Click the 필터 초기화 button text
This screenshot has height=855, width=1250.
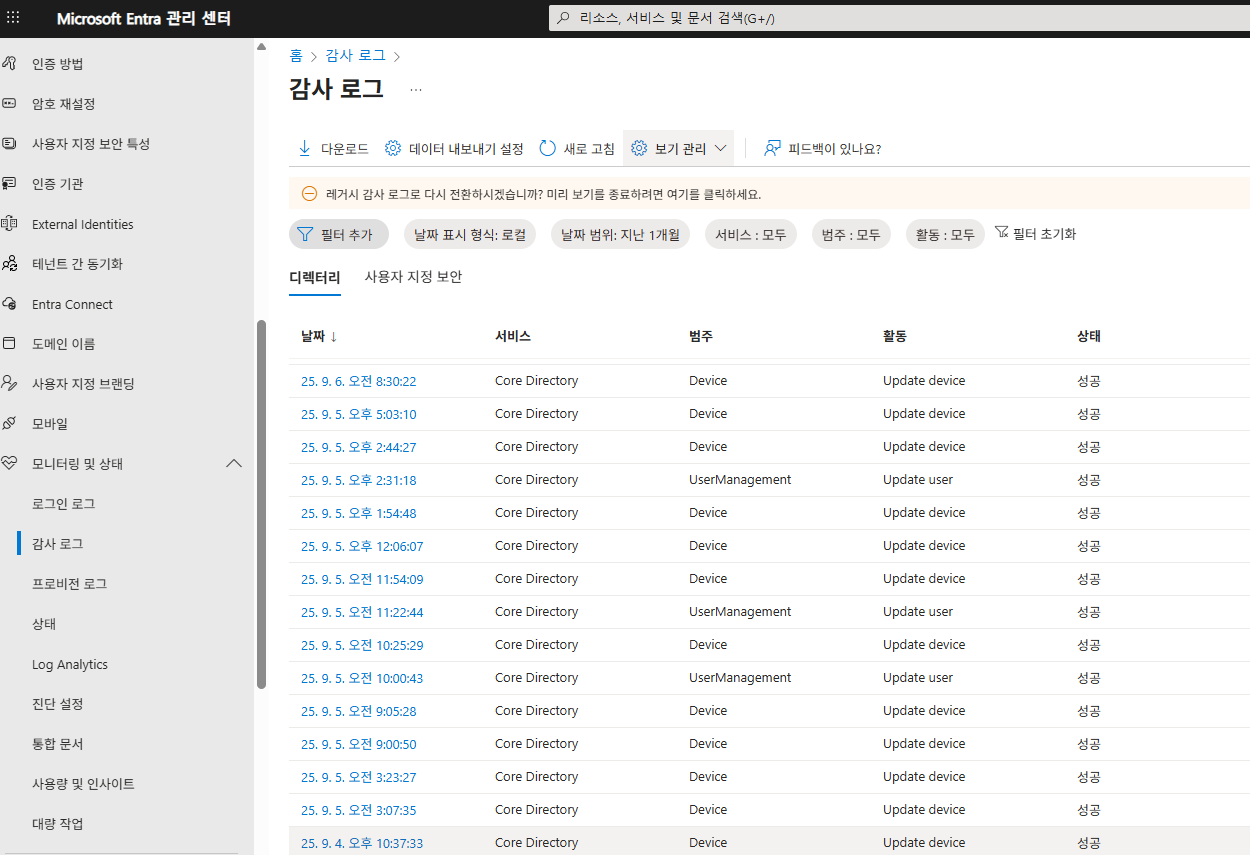click(1044, 234)
